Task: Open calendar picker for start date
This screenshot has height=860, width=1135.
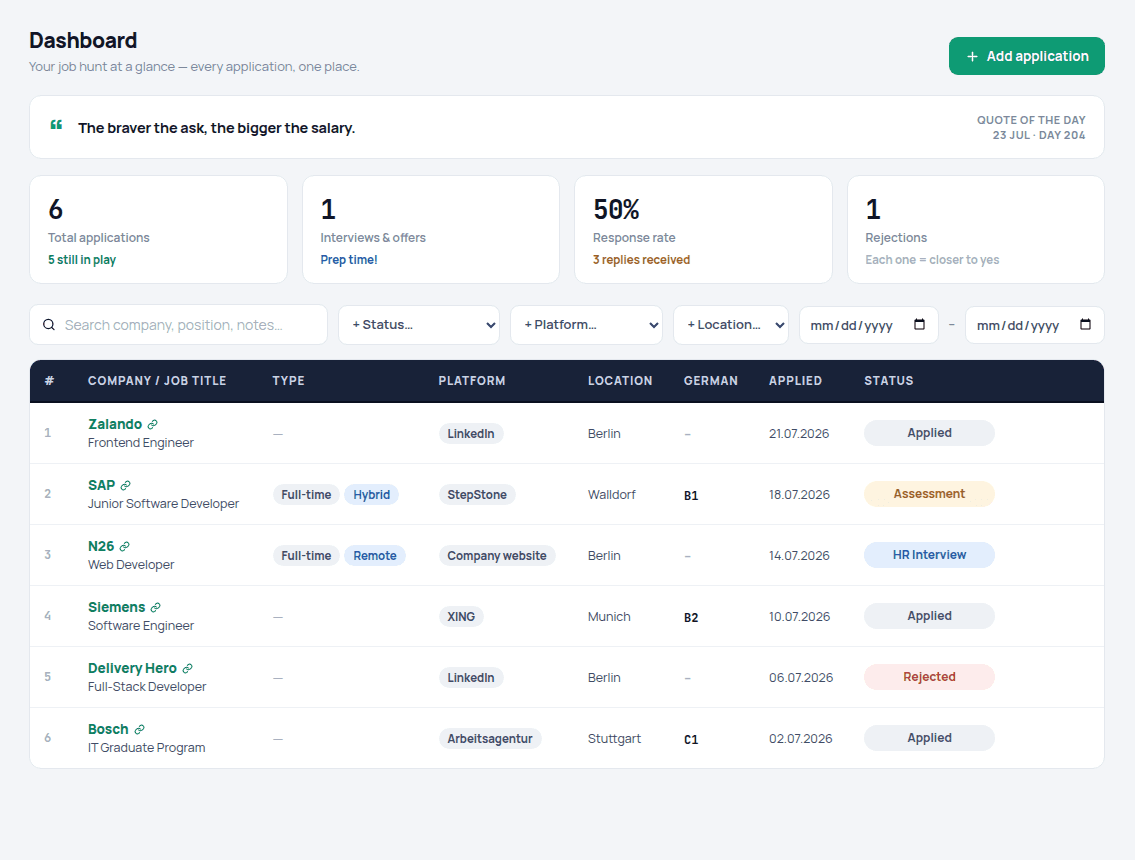Action: [919, 324]
